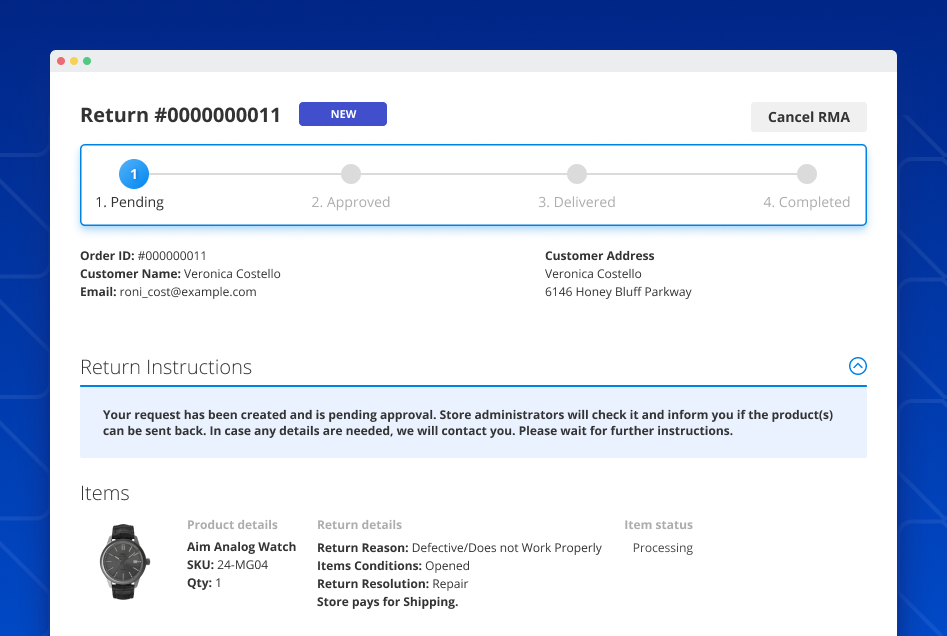Click the '4. Completed' step label
The width and height of the screenshot is (947, 636).
pos(806,202)
